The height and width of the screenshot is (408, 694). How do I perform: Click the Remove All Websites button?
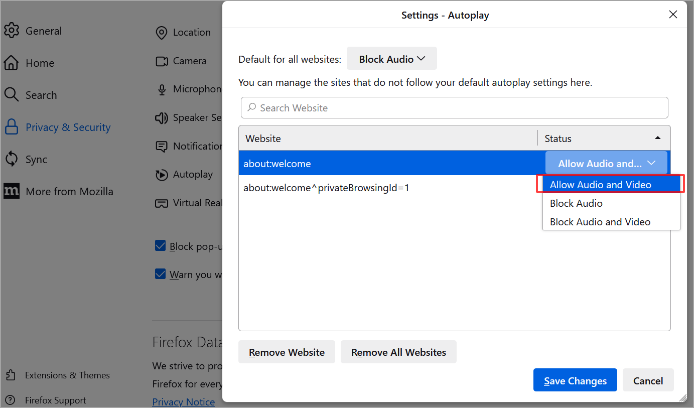tap(398, 352)
